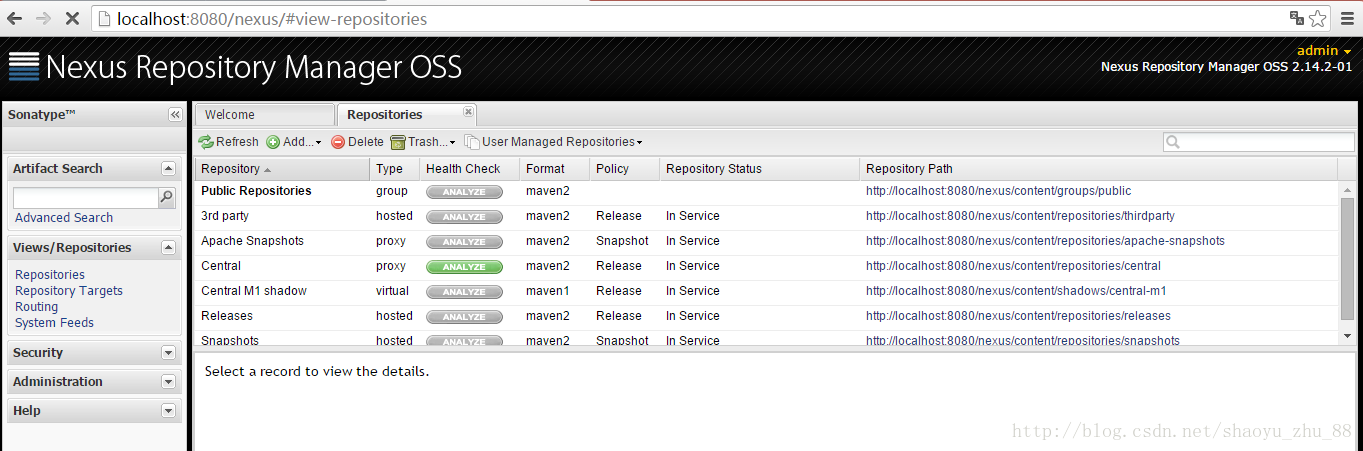Focus the browser address bar

click(x=690, y=18)
